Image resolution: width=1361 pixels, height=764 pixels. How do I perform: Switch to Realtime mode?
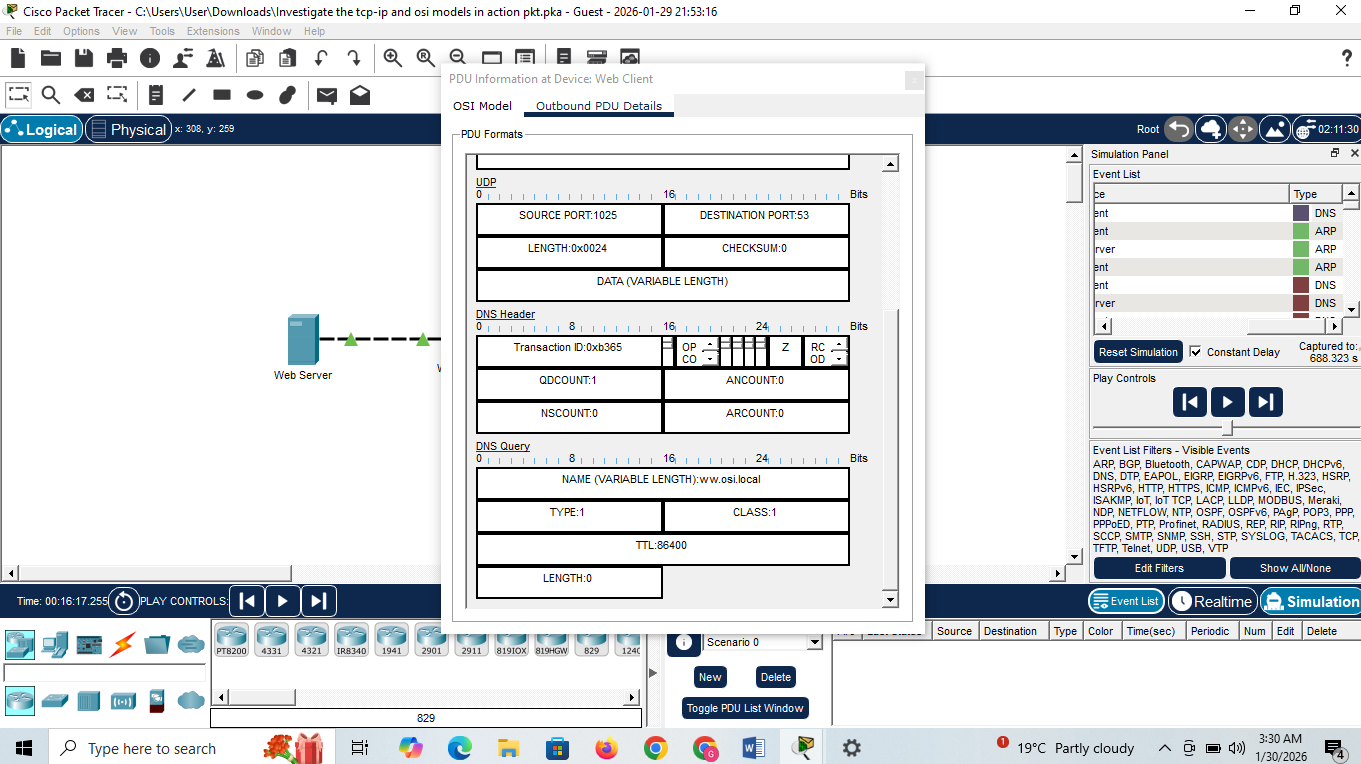point(1212,601)
